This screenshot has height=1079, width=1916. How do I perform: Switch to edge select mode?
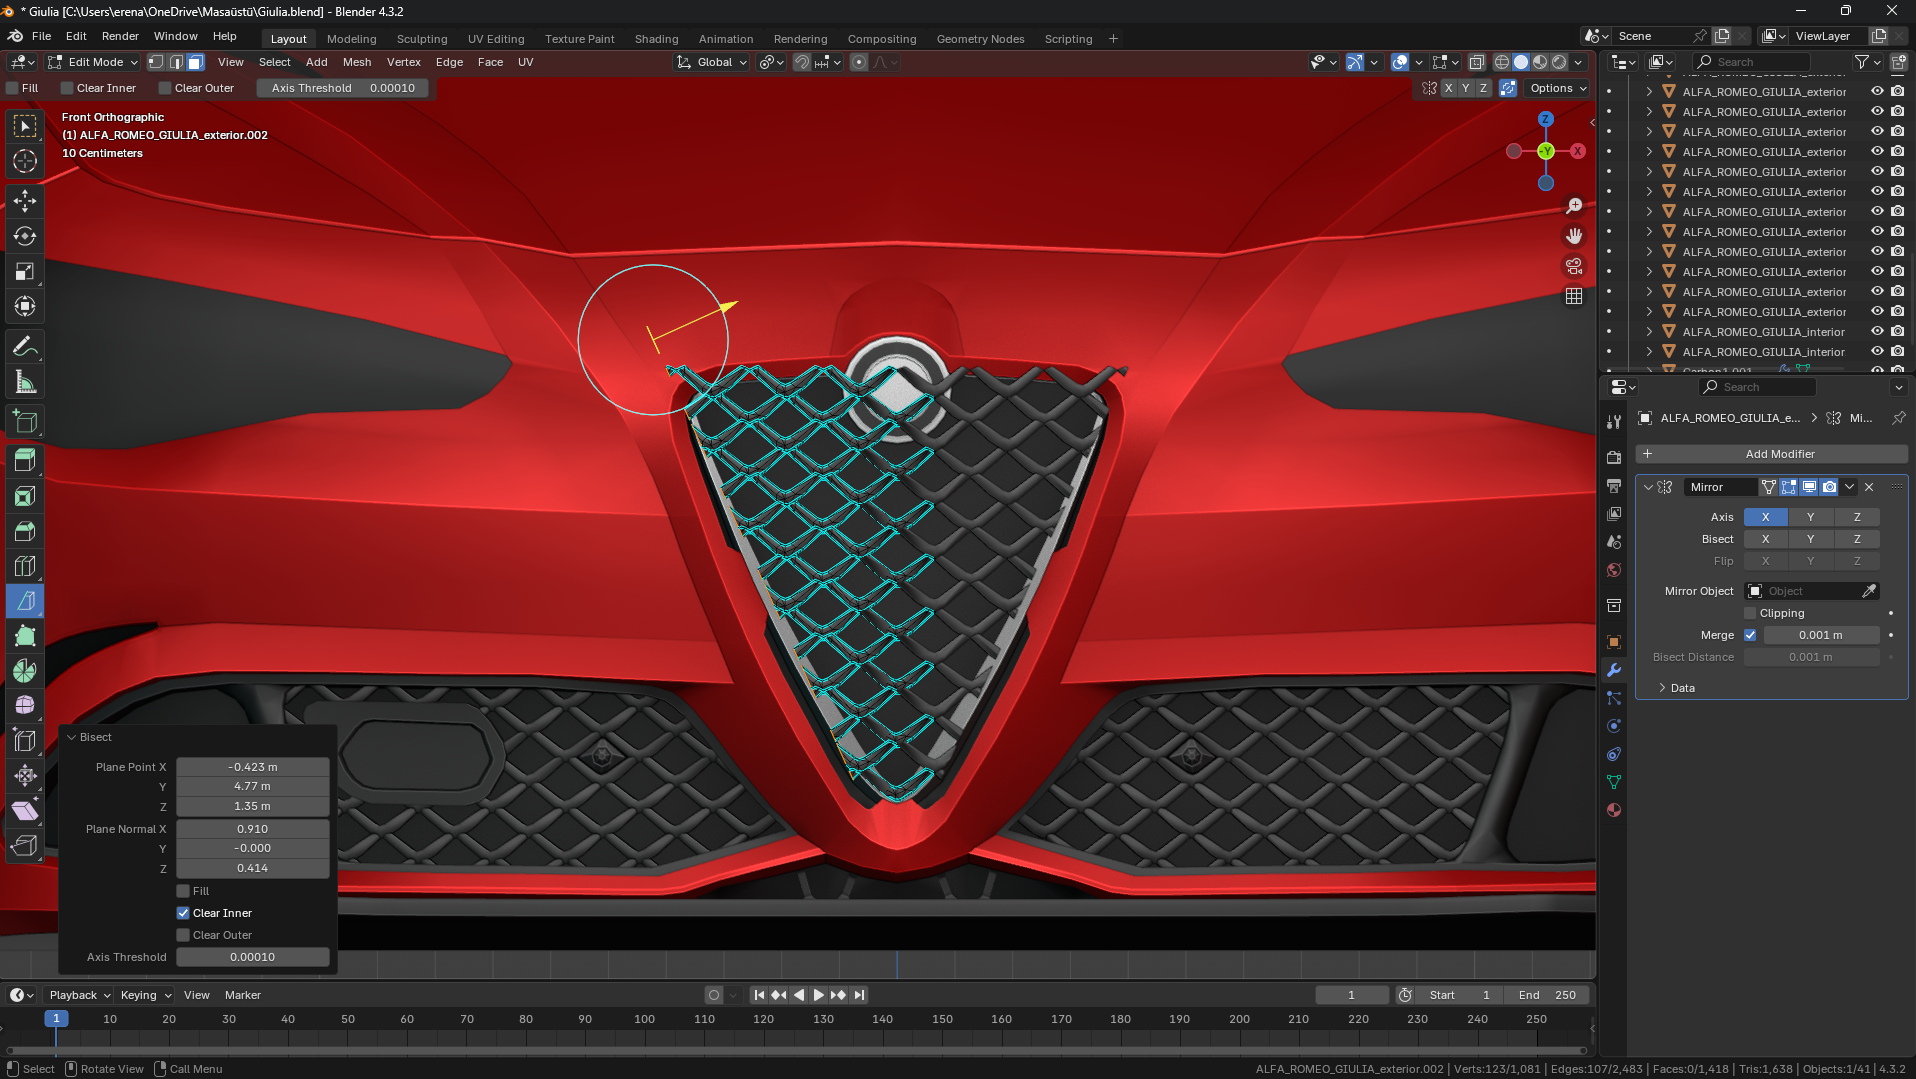coord(176,62)
